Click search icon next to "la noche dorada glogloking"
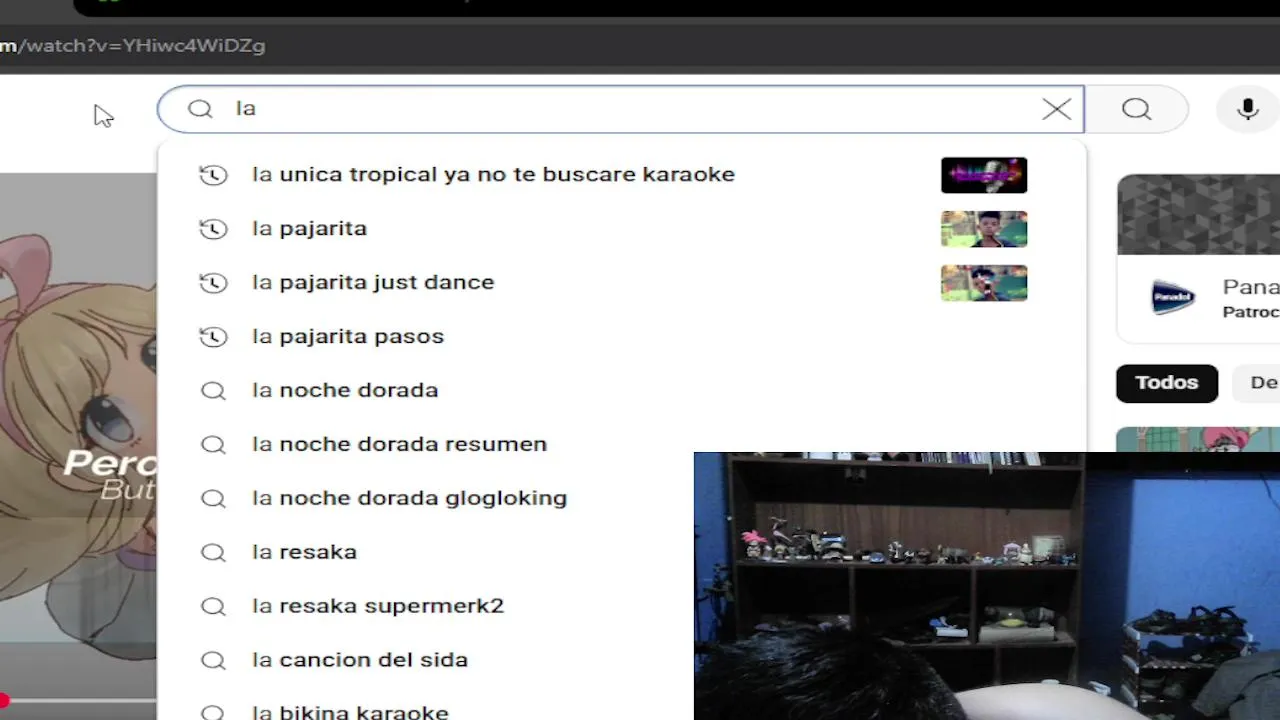Viewport: 1280px width, 720px height. [x=213, y=499]
